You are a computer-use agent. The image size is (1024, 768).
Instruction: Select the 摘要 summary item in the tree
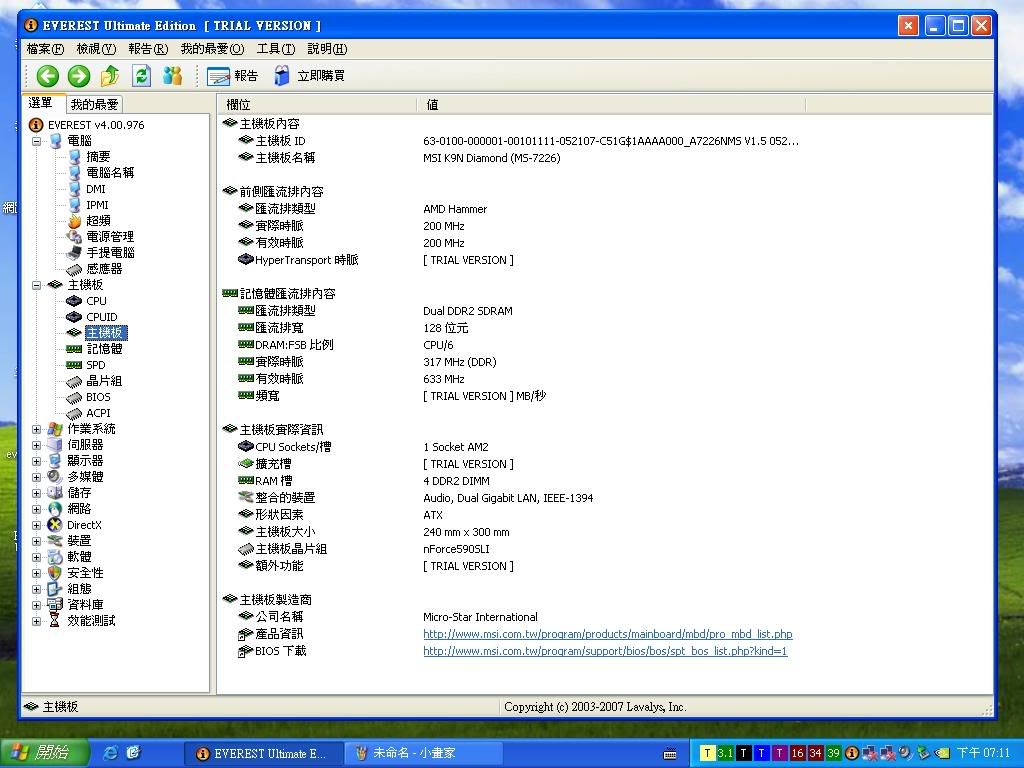tap(98, 157)
